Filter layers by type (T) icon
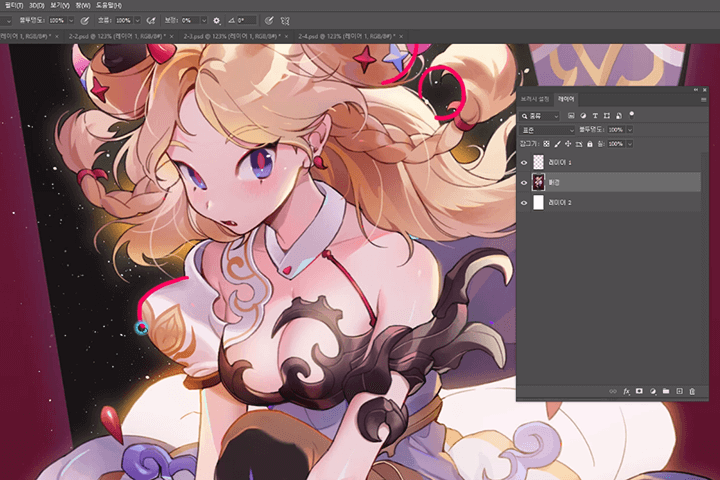720x480 pixels. point(595,116)
